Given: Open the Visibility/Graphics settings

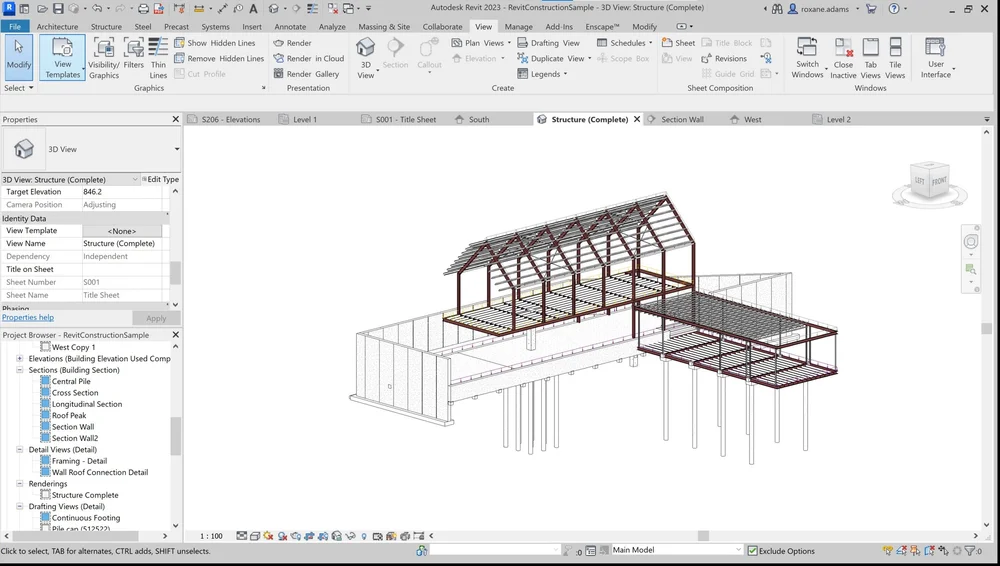Looking at the screenshot, I should tap(104, 55).
